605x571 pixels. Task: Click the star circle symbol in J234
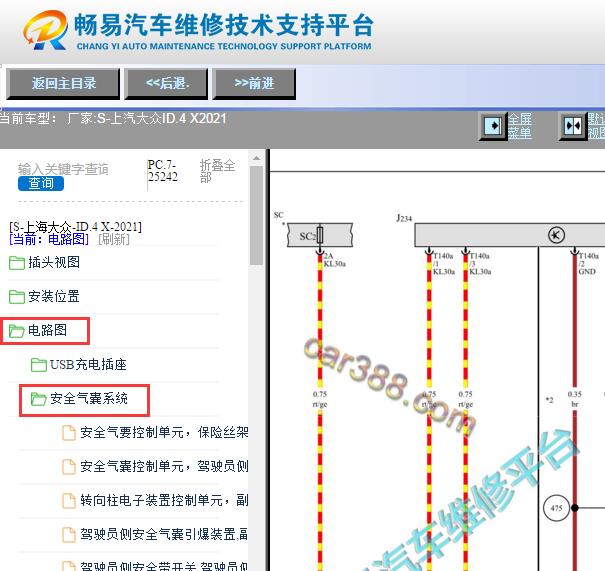(x=556, y=235)
